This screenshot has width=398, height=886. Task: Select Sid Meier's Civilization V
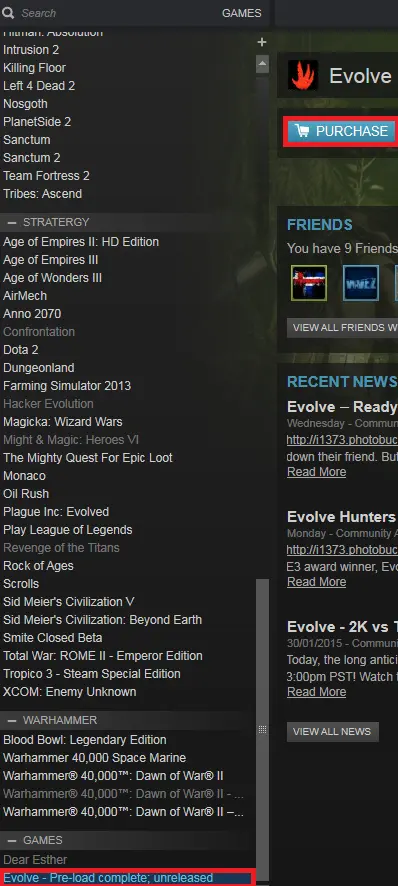click(68, 602)
